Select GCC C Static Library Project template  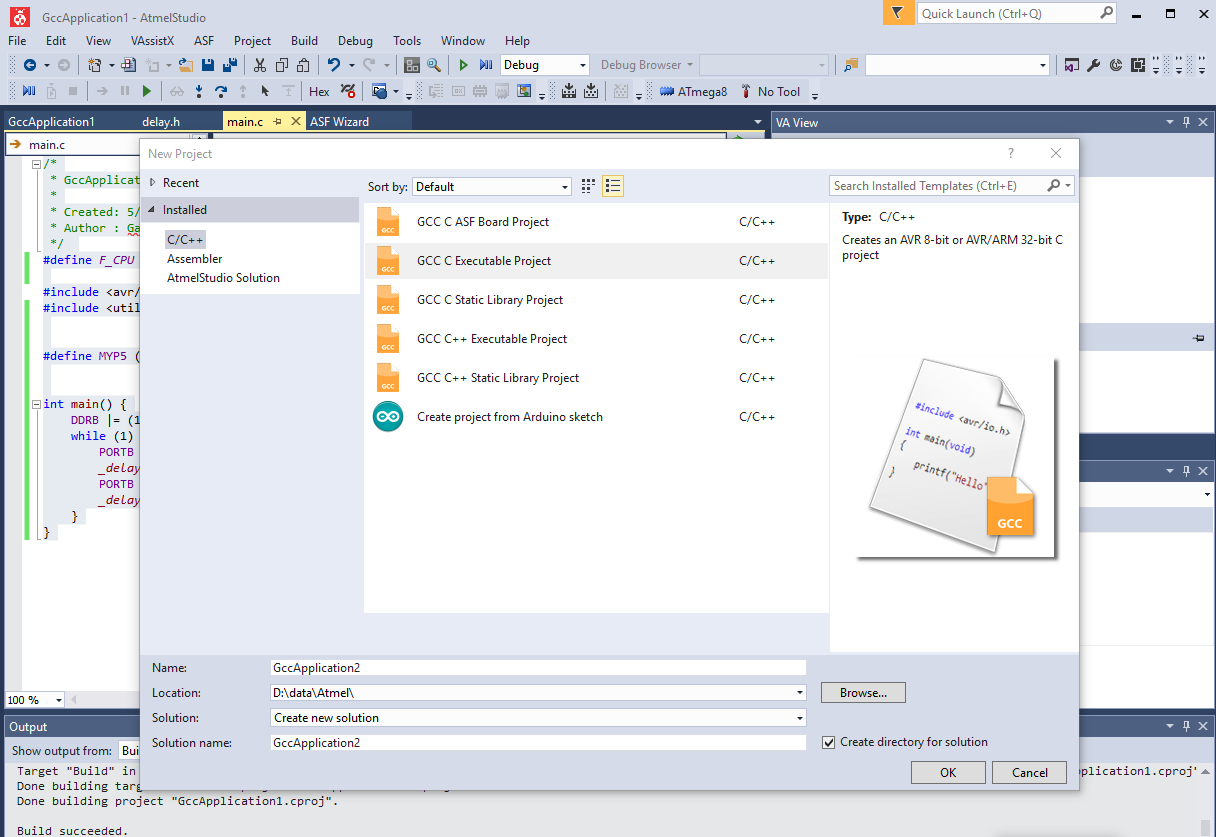coord(596,300)
